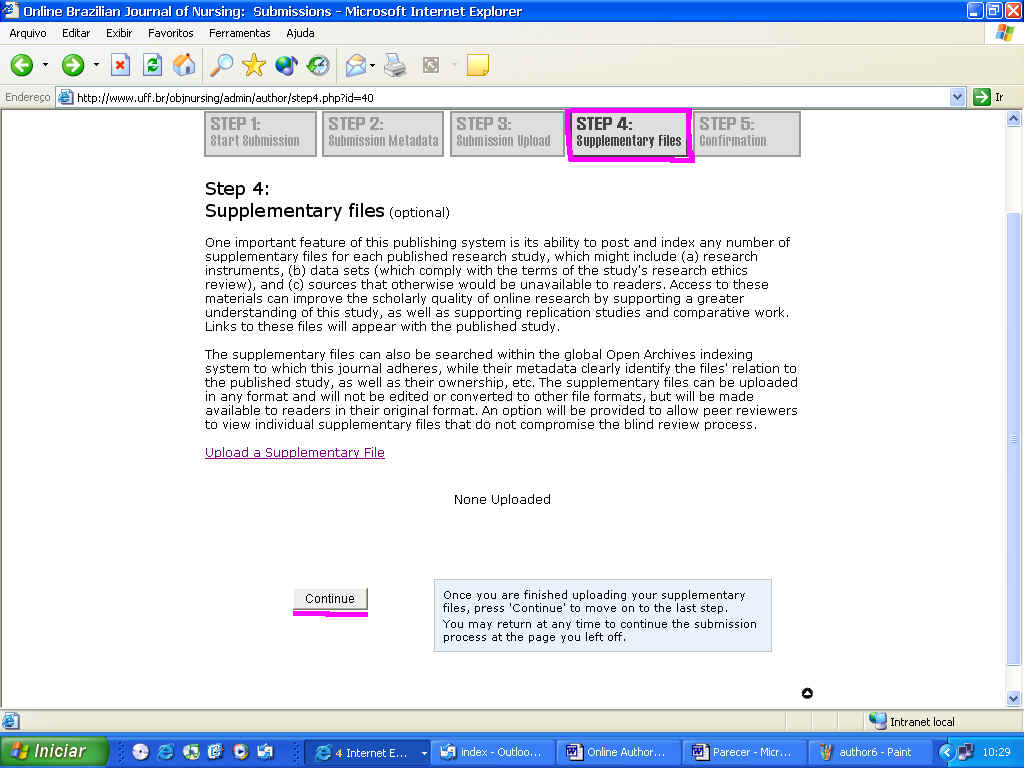
Task: Open the History toolbar icon
Action: (x=318, y=66)
